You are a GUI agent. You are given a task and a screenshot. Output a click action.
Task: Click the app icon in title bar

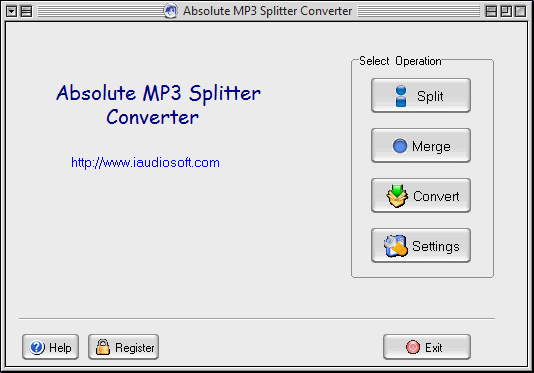pos(171,11)
